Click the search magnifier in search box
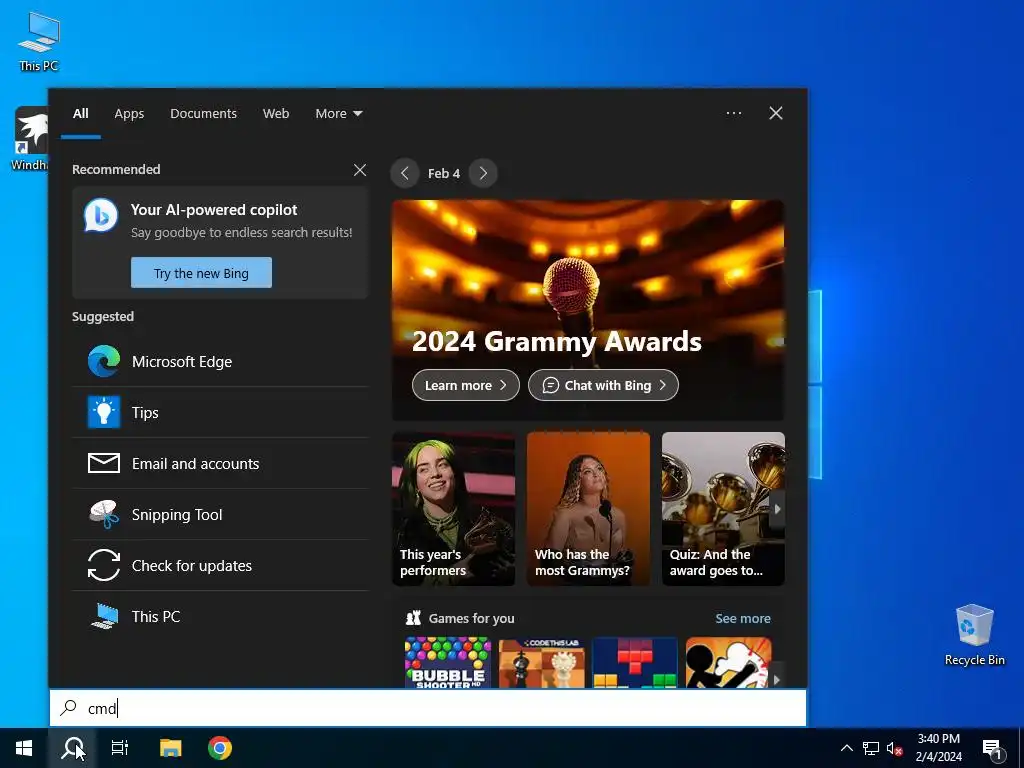Image resolution: width=1024 pixels, height=768 pixels. pos(68,708)
